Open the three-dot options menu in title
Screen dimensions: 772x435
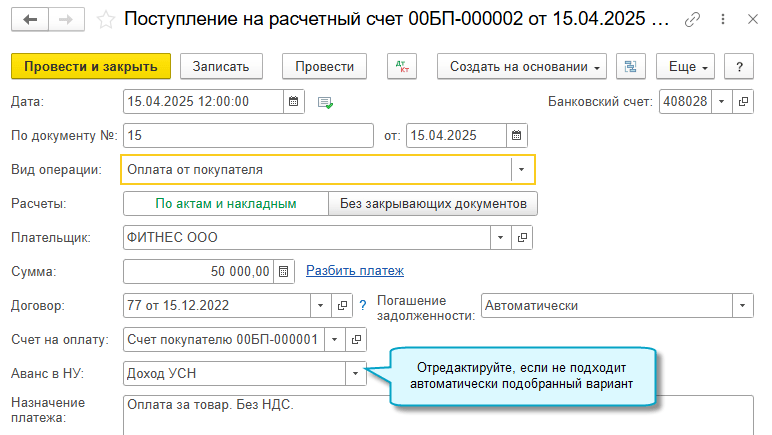(723, 19)
